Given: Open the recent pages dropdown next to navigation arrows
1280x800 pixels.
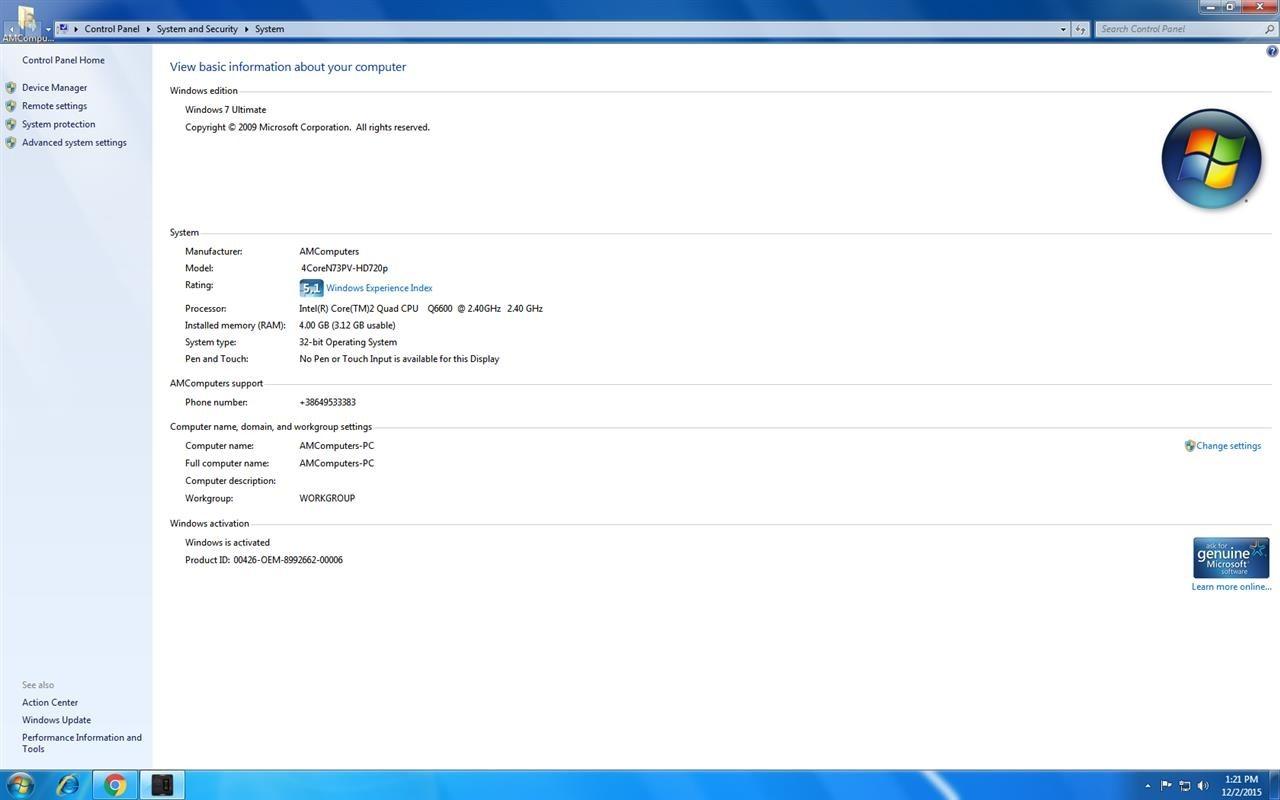Looking at the screenshot, I should [x=47, y=29].
